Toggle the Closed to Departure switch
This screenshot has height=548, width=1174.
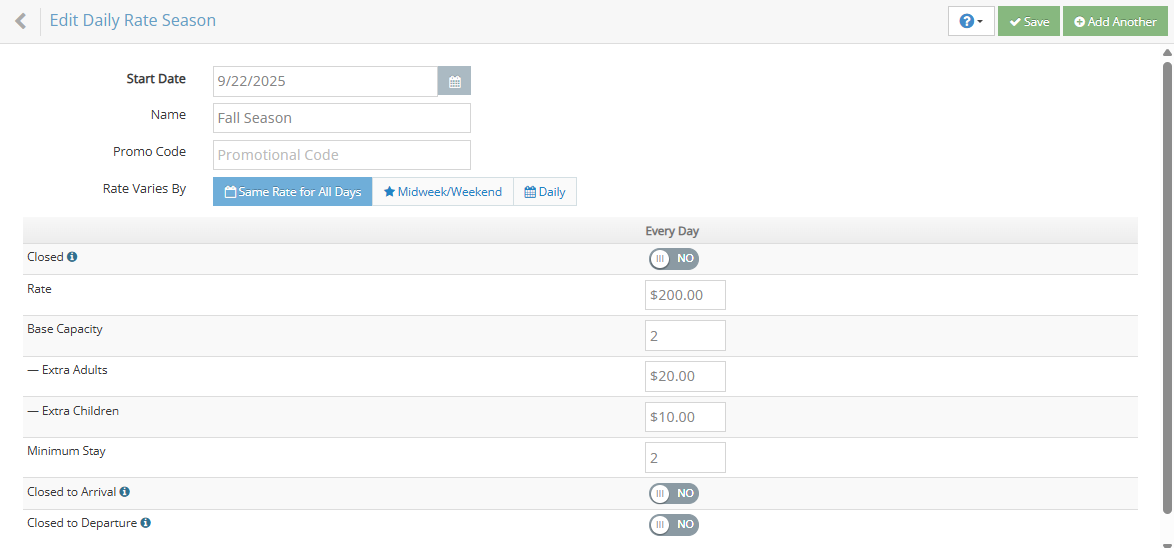click(673, 525)
